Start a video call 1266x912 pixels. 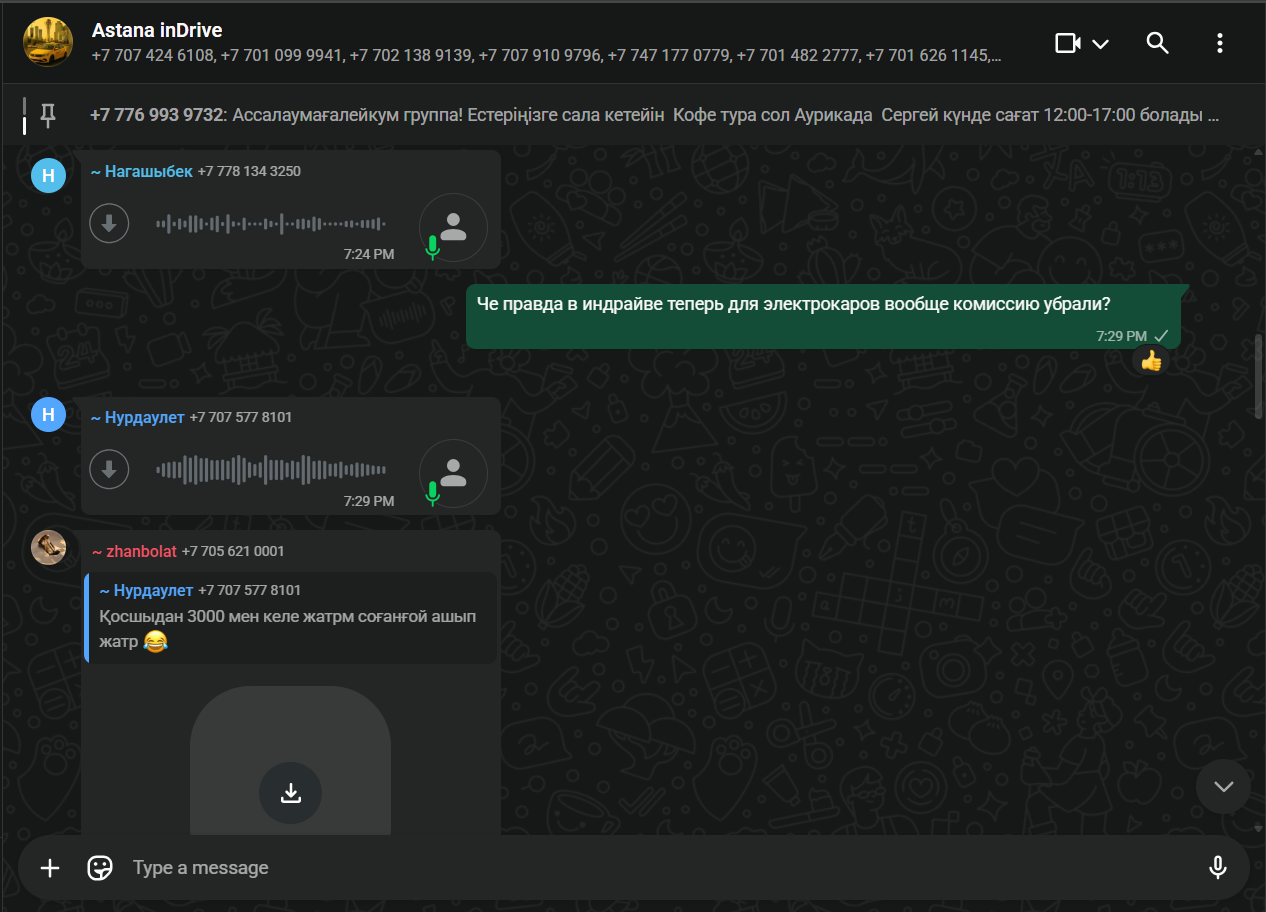pyautogui.click(x=1068, y=43)
